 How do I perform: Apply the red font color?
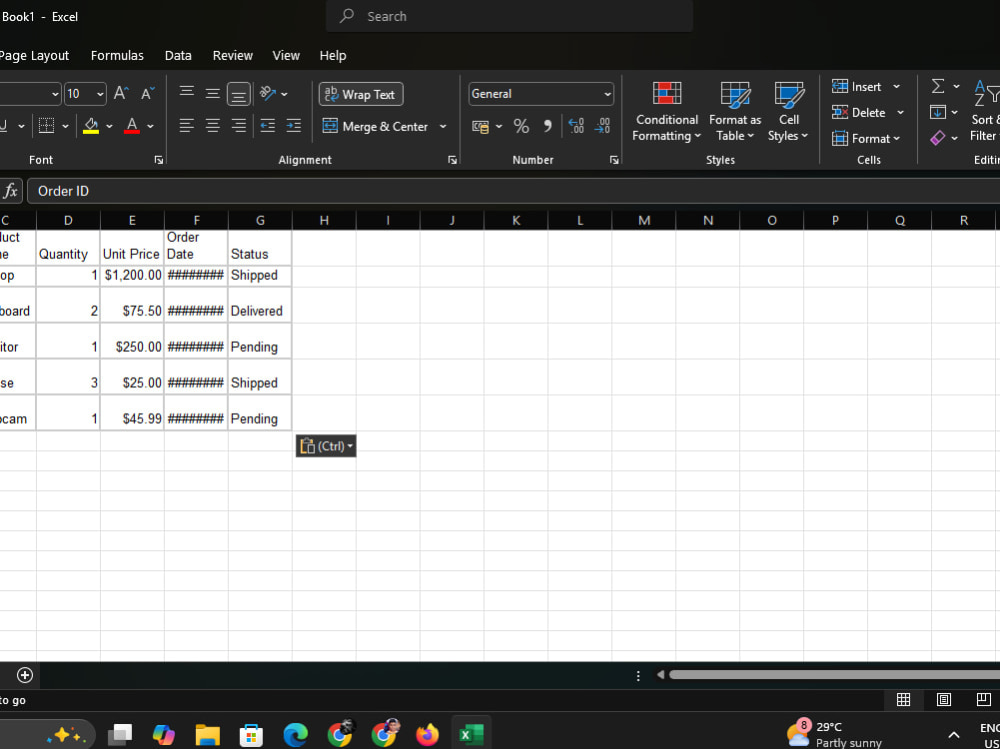tap(132, 126)
